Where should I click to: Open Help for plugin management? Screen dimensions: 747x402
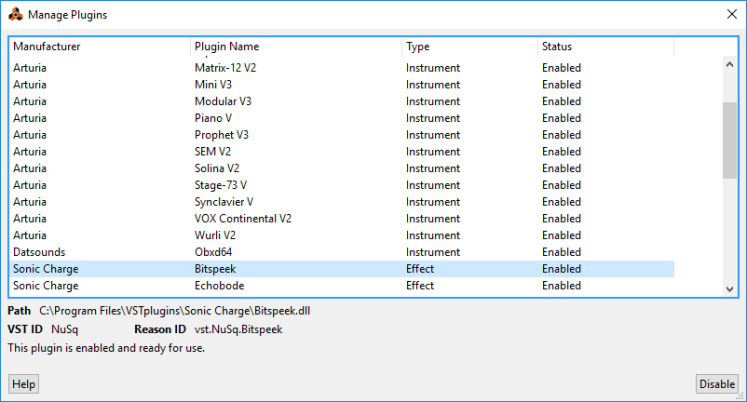point(23,384)
